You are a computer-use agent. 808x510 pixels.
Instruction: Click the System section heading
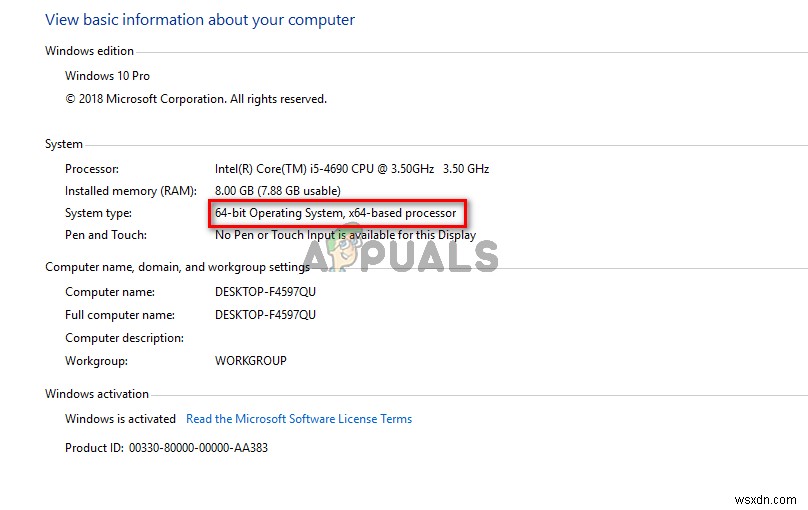(64, 144)
